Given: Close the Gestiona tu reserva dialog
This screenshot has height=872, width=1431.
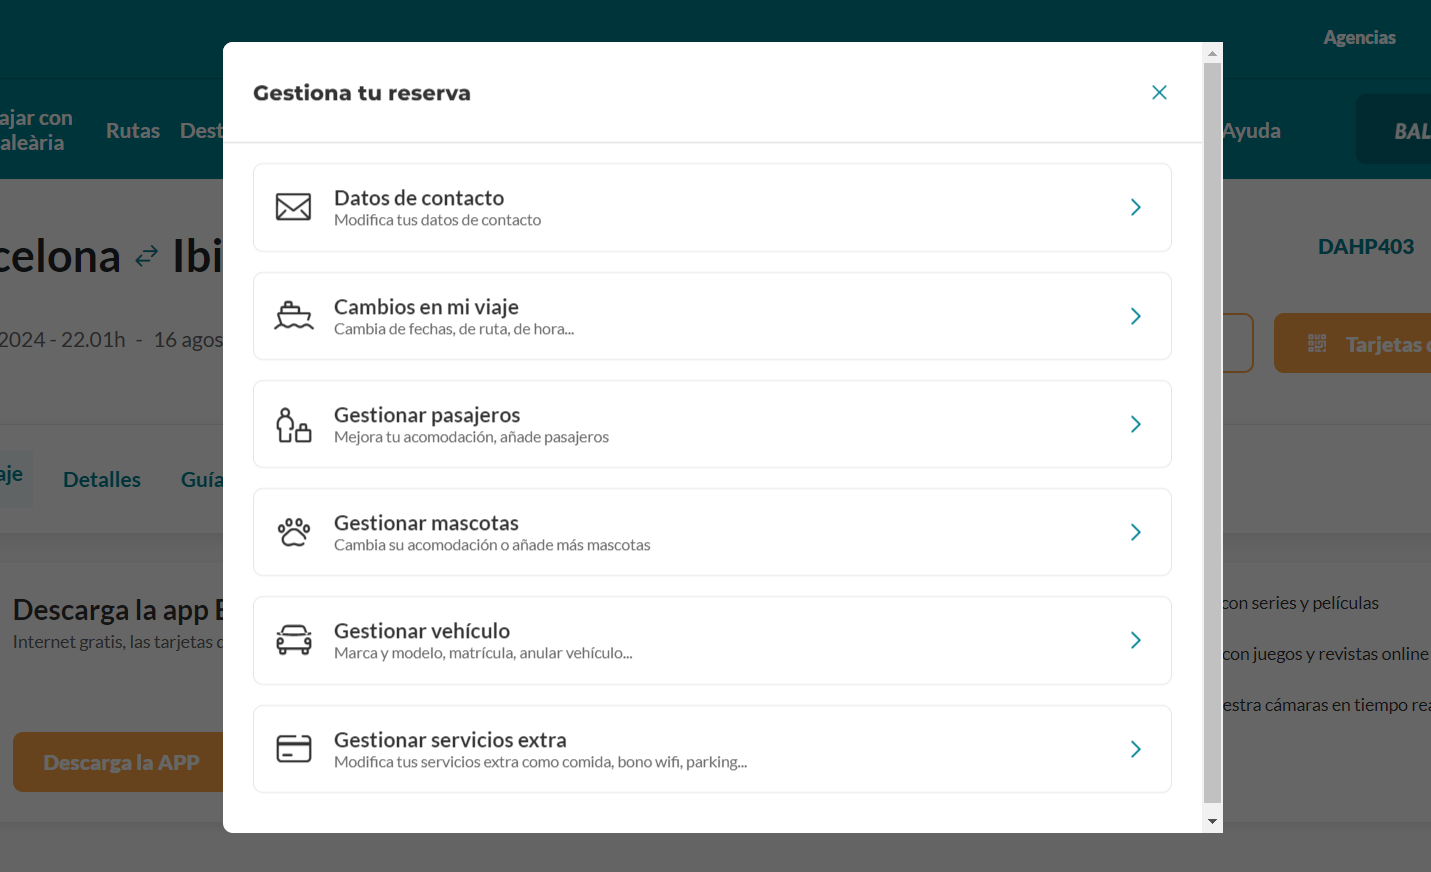Looking at the screenshot, I should point(1159,92).
